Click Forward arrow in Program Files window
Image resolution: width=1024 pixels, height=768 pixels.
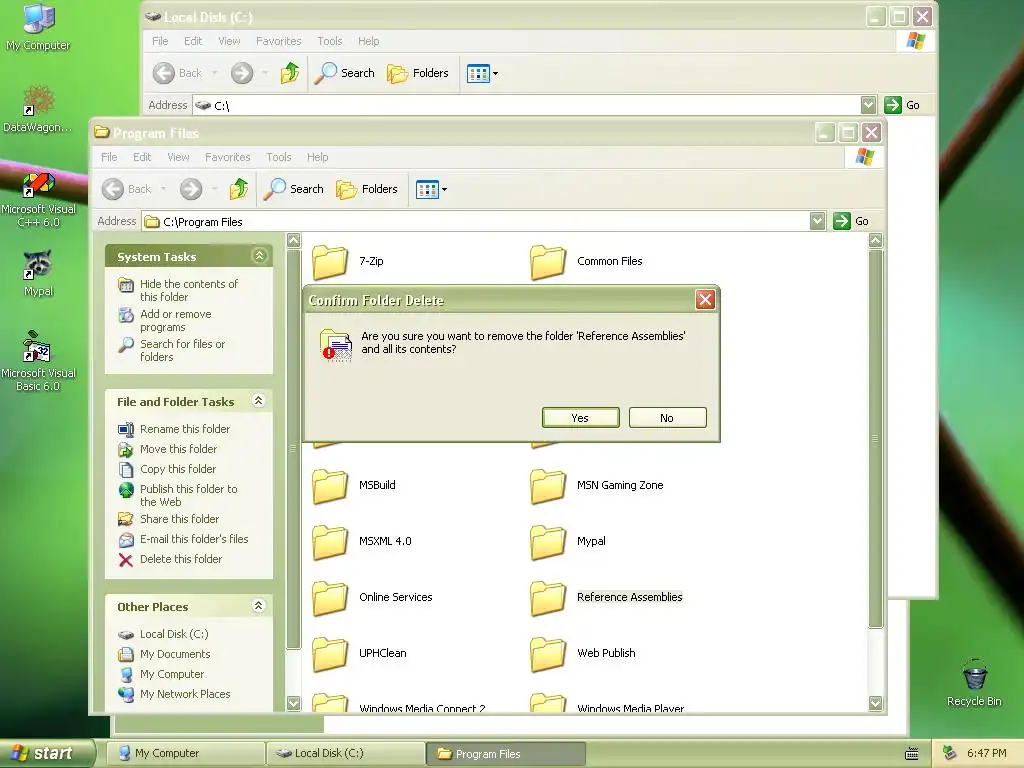click(191, 189)
